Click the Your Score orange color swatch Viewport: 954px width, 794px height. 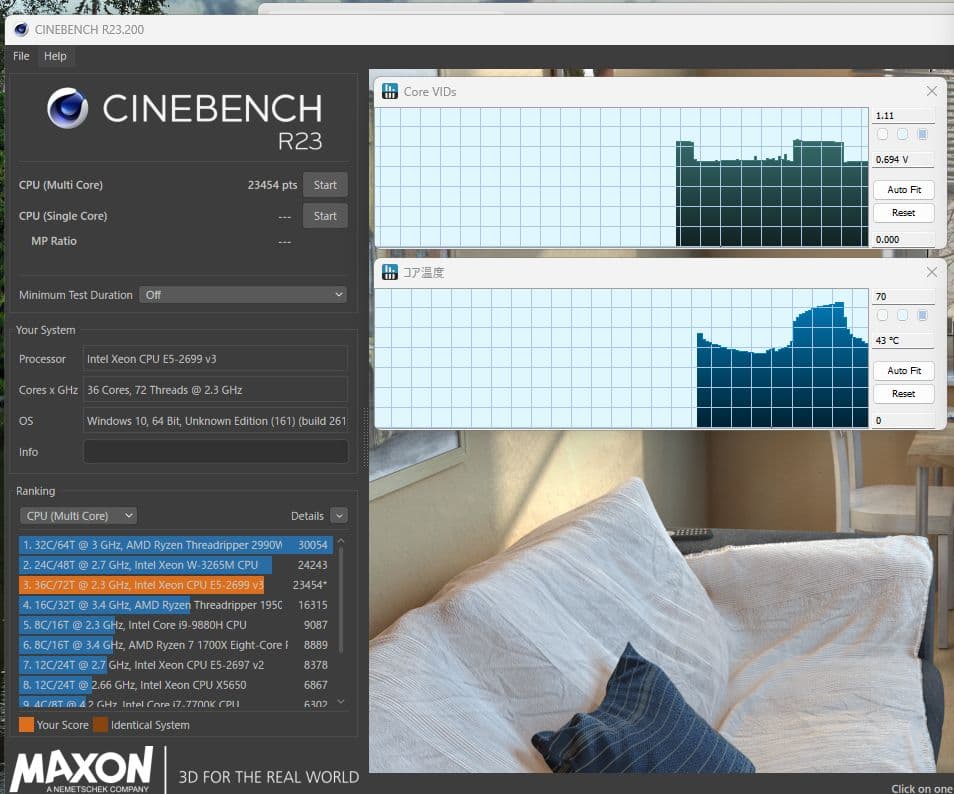(26, 725)
